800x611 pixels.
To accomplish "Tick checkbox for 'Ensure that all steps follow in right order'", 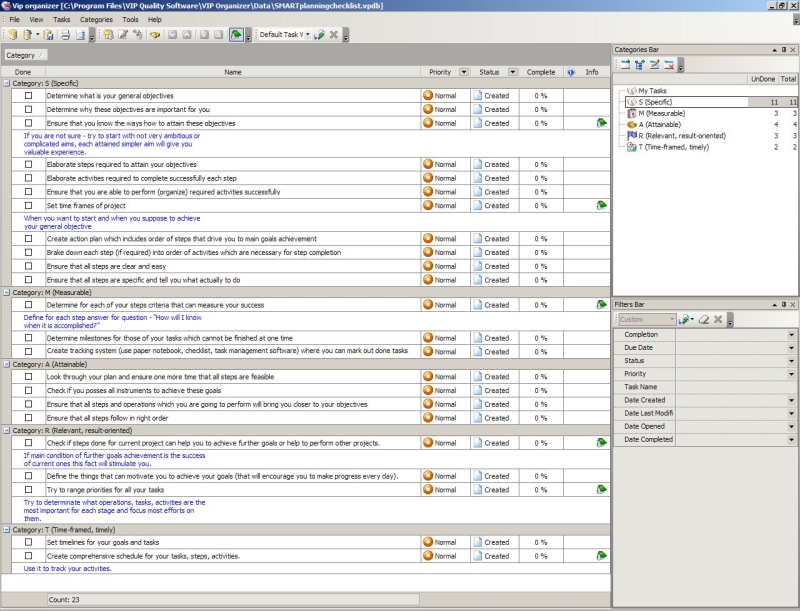I will click(x=28, y=418).
